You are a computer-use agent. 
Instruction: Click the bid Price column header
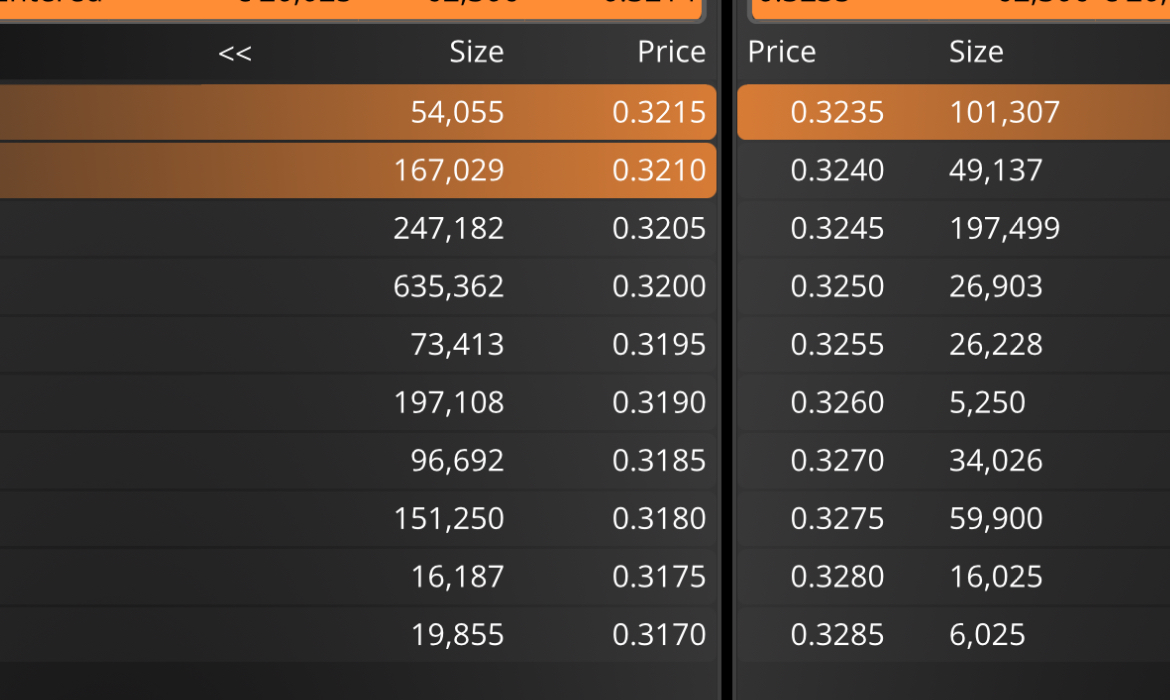coord(671,52)
